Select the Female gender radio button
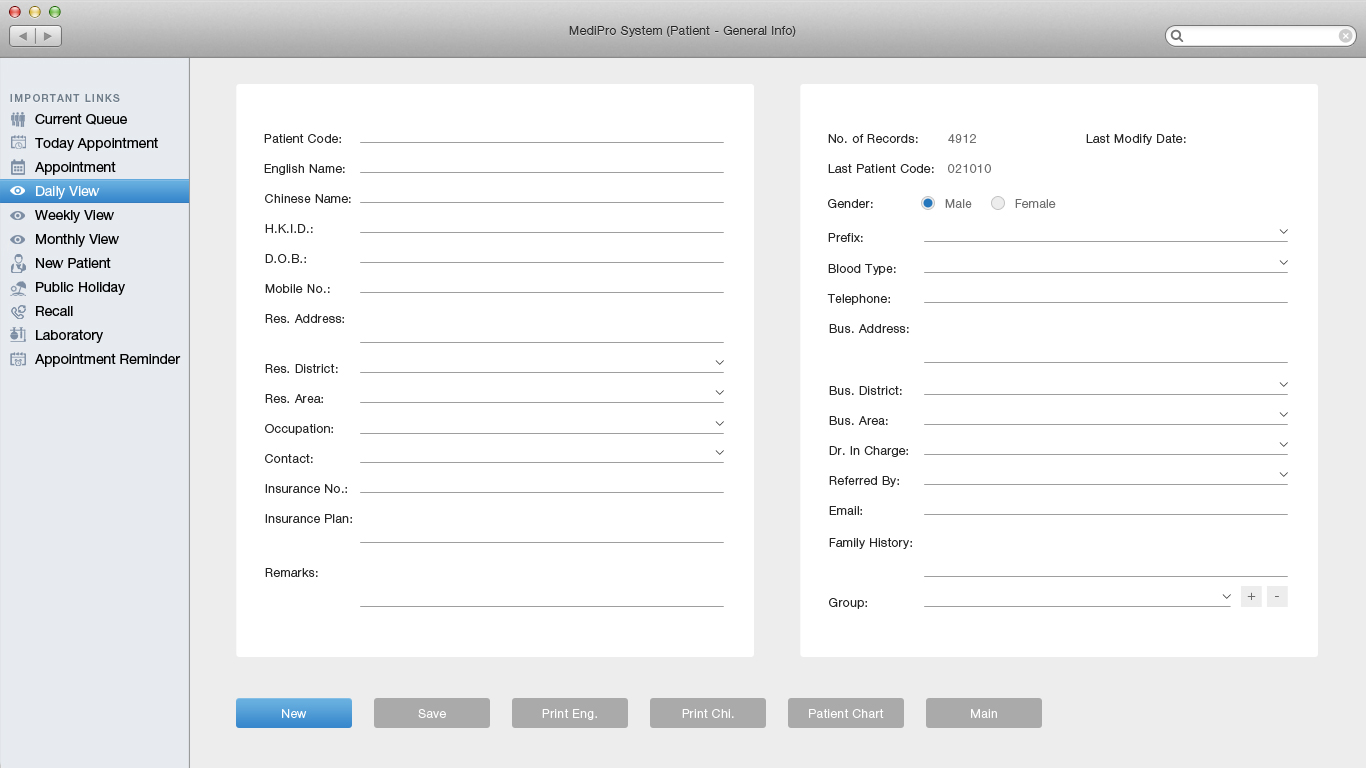The height and width of the screenshot is (768, 1366). (998, 203)
